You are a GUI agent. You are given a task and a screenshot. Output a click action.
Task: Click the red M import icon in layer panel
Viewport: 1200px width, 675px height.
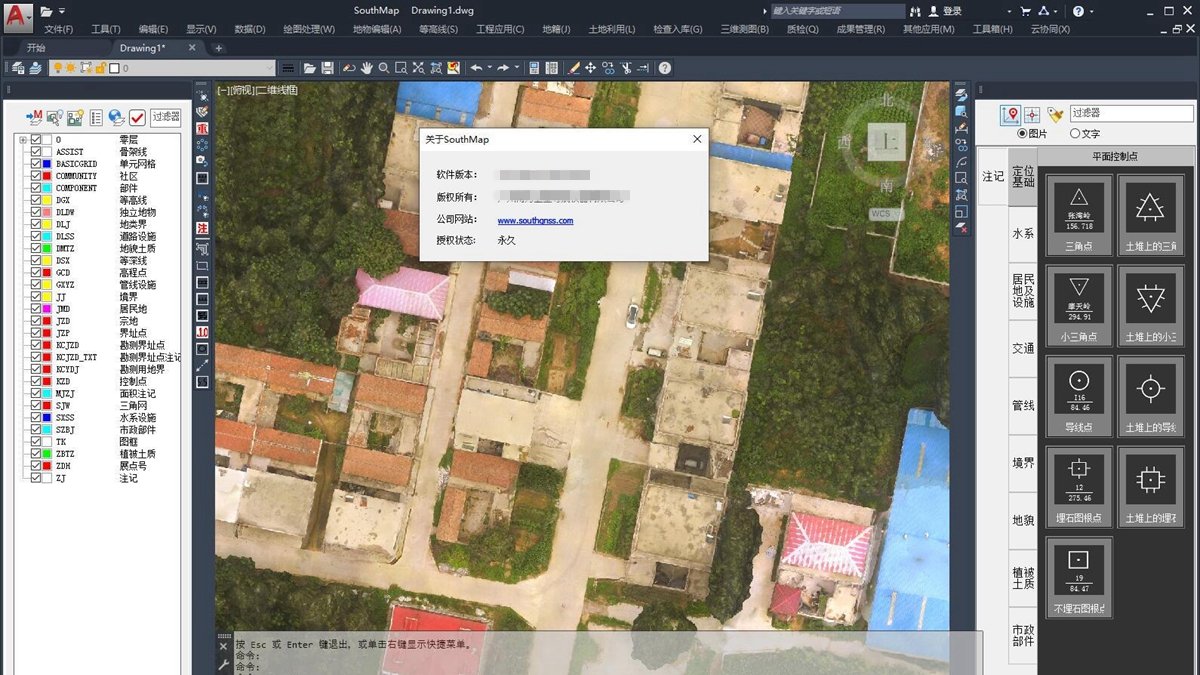click(x=34, y=117)
